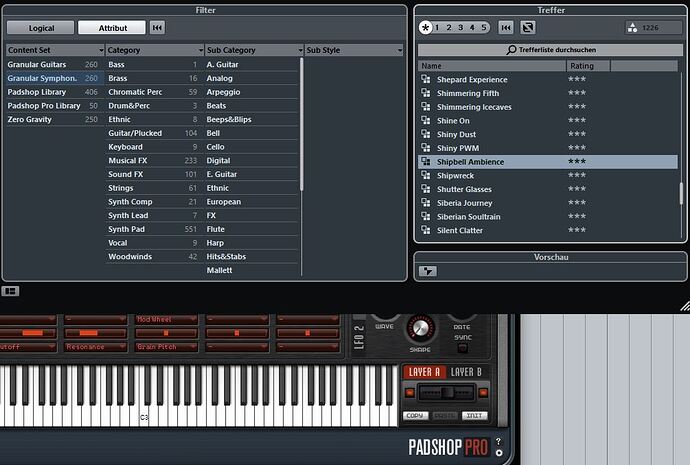Image resolution: width=690 pixels, height=465 pixels.
Task: Select Zero Gravity content set
Action: click(55, 119)
